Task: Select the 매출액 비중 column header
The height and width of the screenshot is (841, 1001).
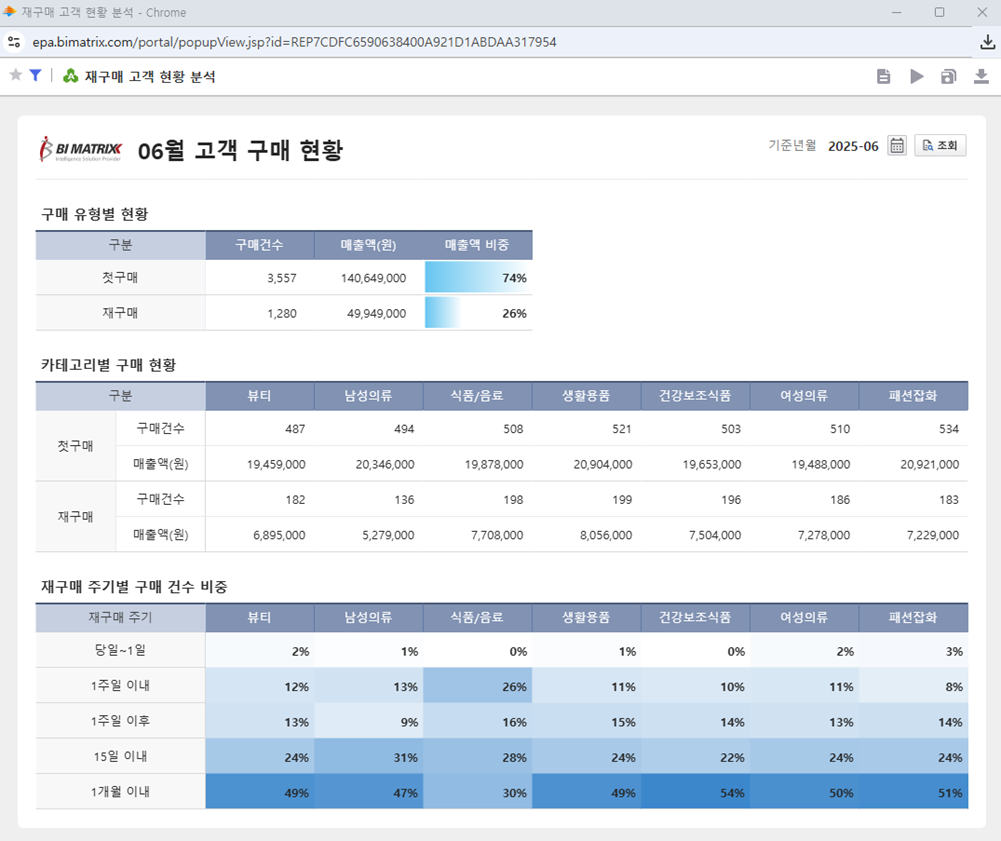Action: pyautogui.click(x=477, y=245)
